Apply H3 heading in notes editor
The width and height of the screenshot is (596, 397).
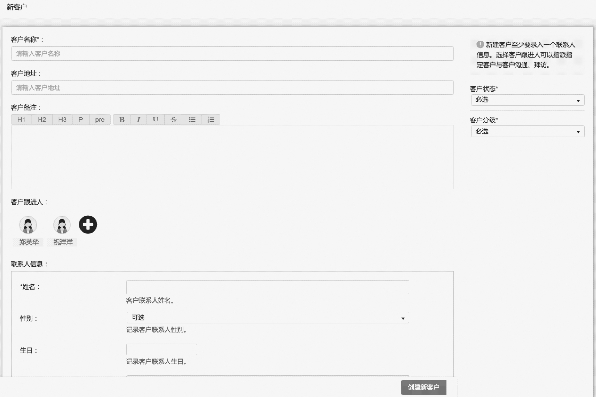coord(62,119)
